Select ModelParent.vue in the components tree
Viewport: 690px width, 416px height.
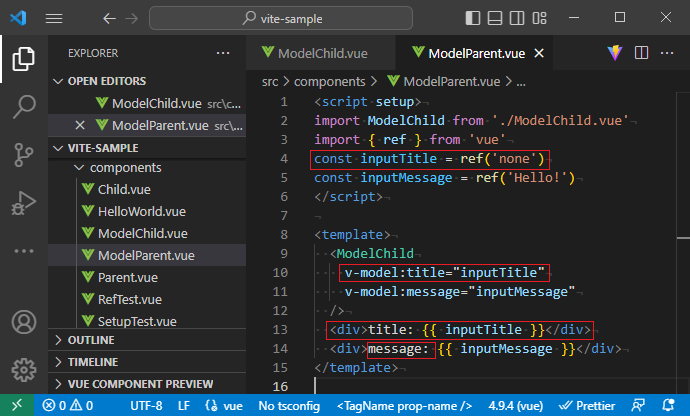tap(146, 255)
